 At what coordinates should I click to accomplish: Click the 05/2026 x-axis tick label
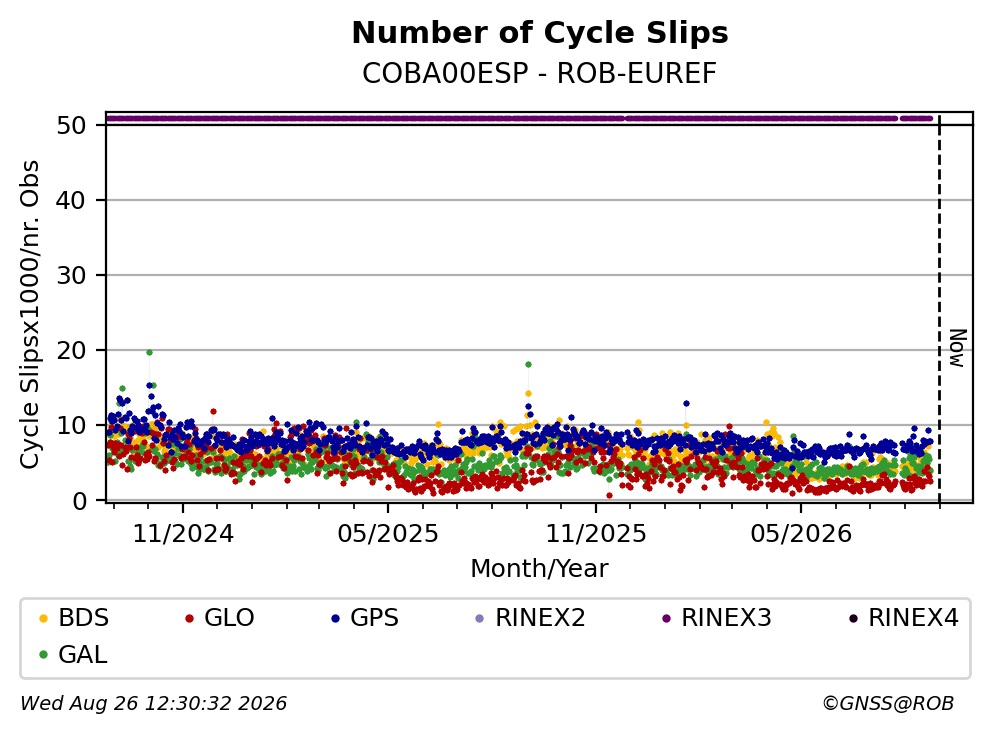tap(801, 534)
